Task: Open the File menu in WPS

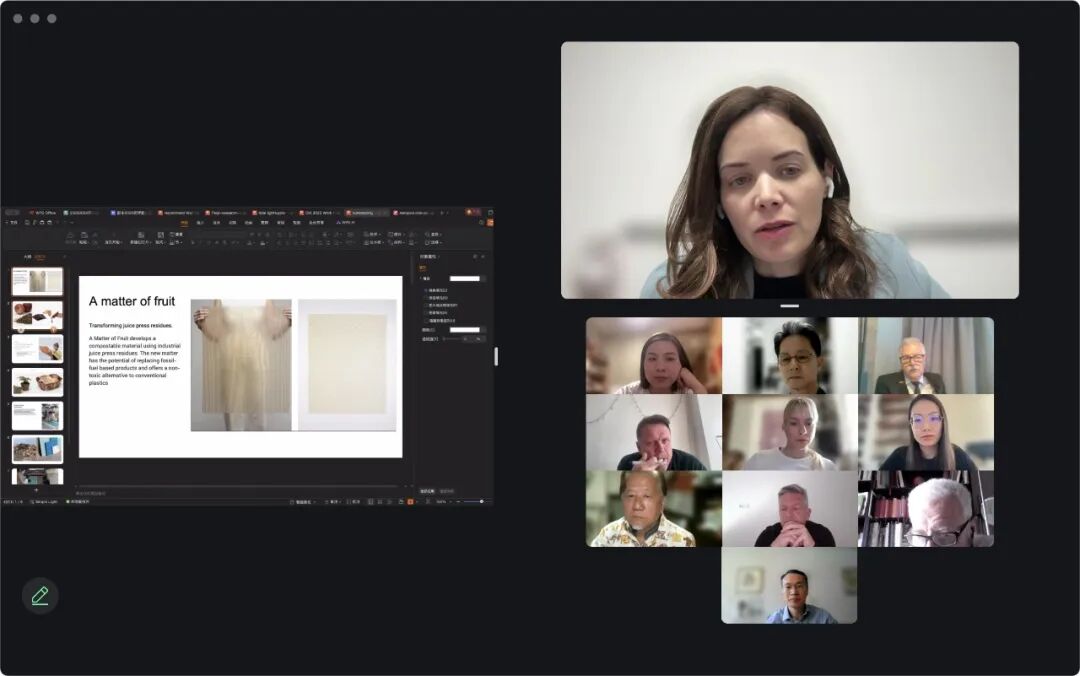Action: click(12, 223)
